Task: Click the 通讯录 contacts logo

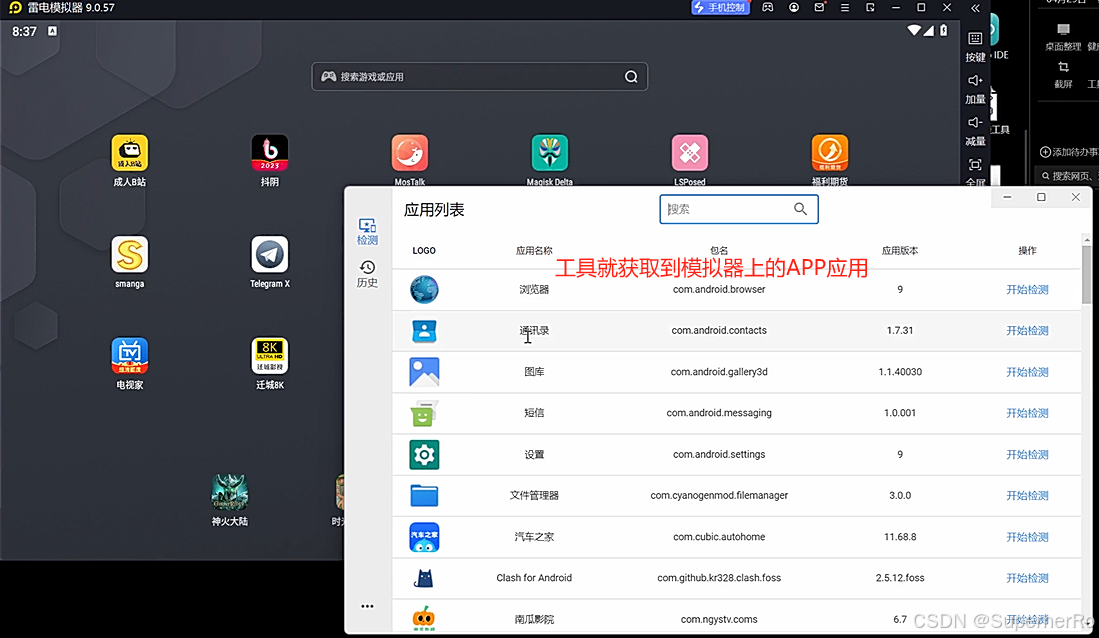Action: point(424,331)
